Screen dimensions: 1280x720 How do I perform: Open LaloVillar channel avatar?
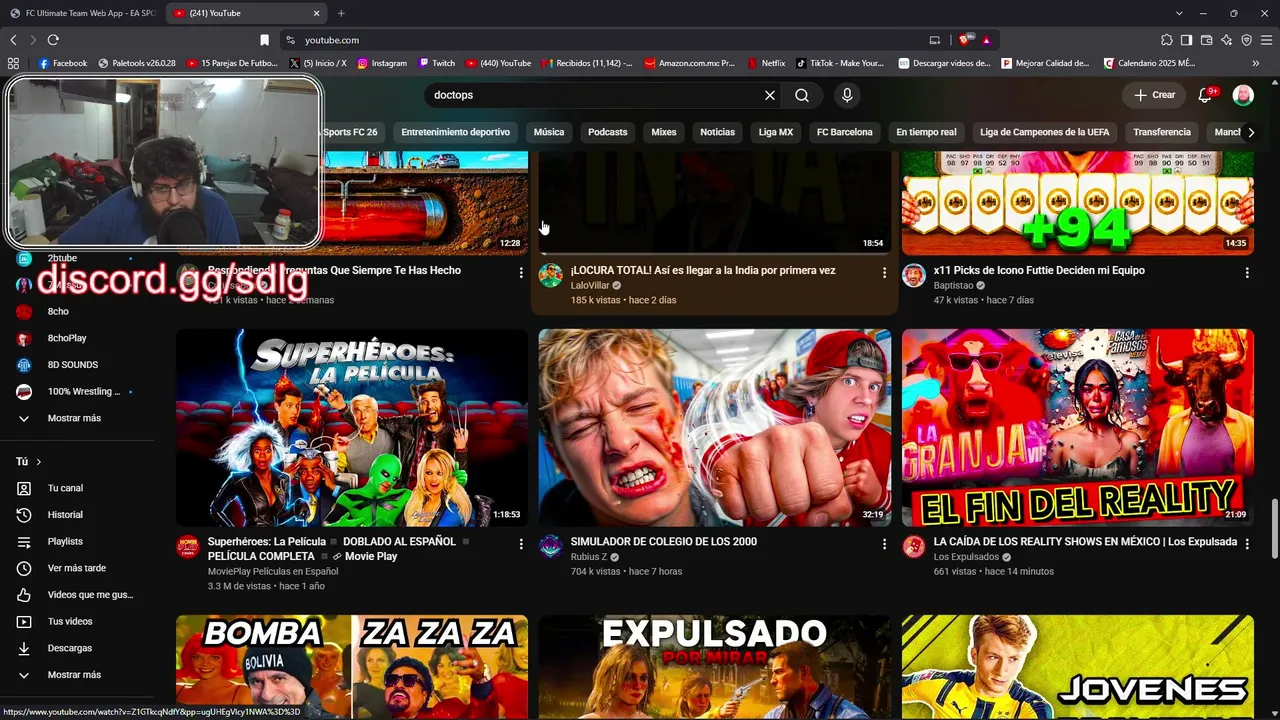click(551, 275)
